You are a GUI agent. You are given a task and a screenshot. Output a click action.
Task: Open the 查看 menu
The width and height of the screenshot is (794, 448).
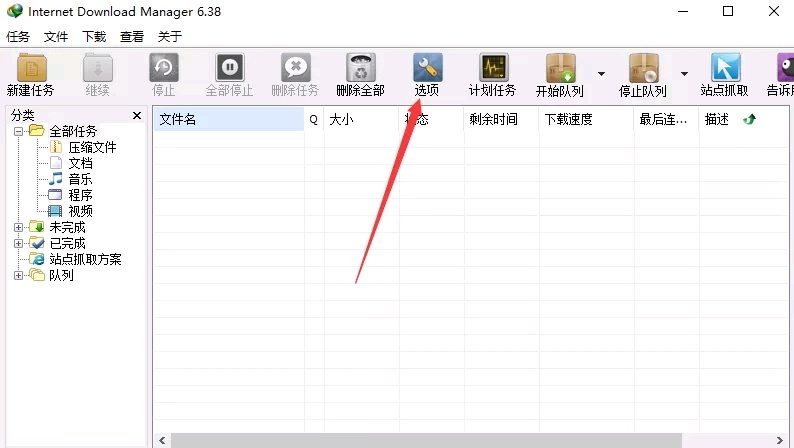tap(132, 36)
